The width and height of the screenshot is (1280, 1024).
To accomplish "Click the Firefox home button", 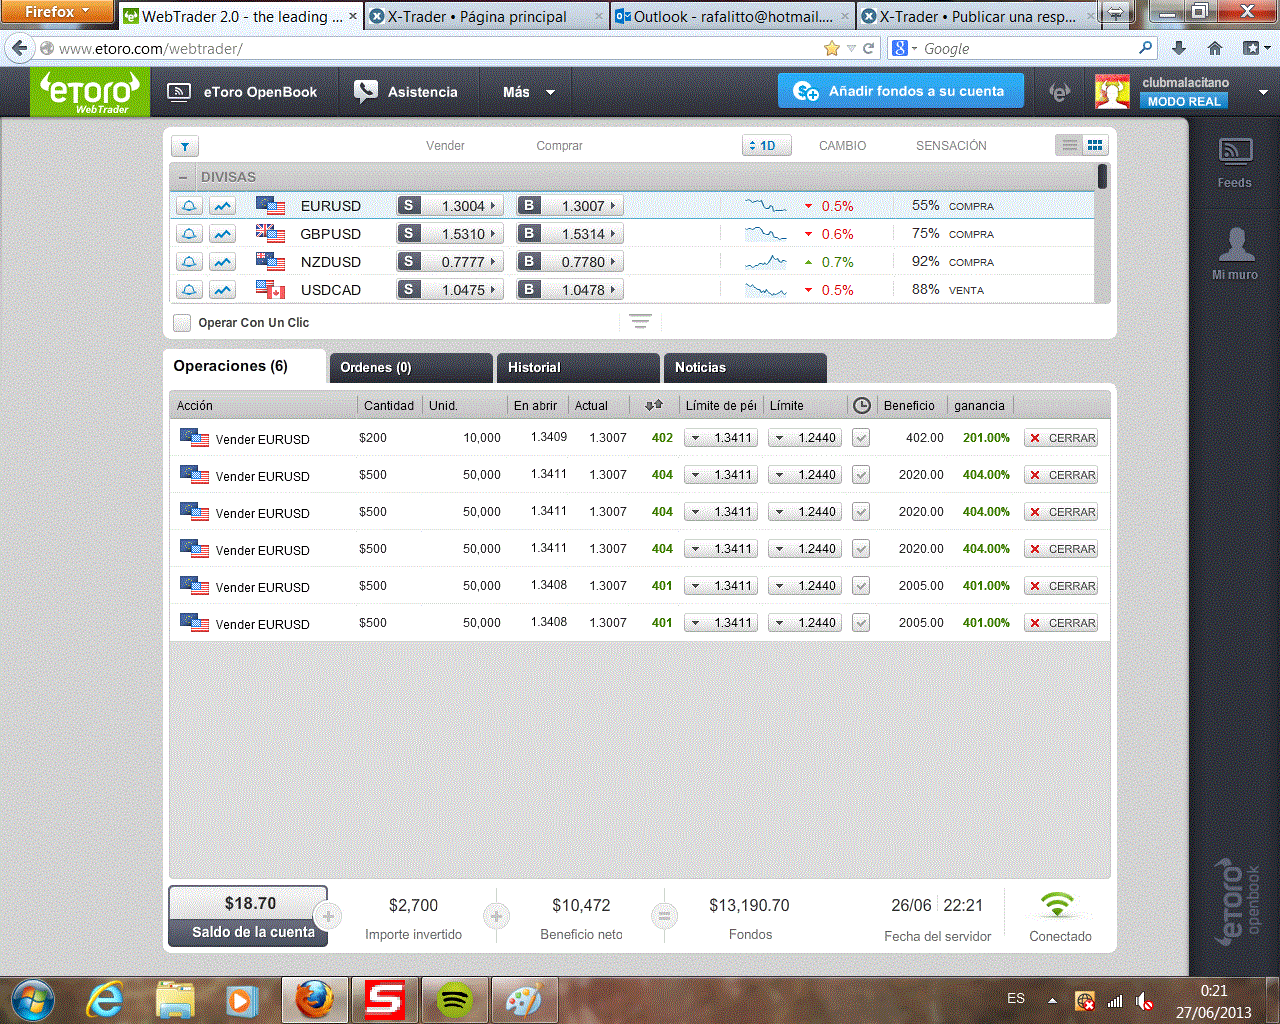I will pyautogui.click(x=1215, y=48).
